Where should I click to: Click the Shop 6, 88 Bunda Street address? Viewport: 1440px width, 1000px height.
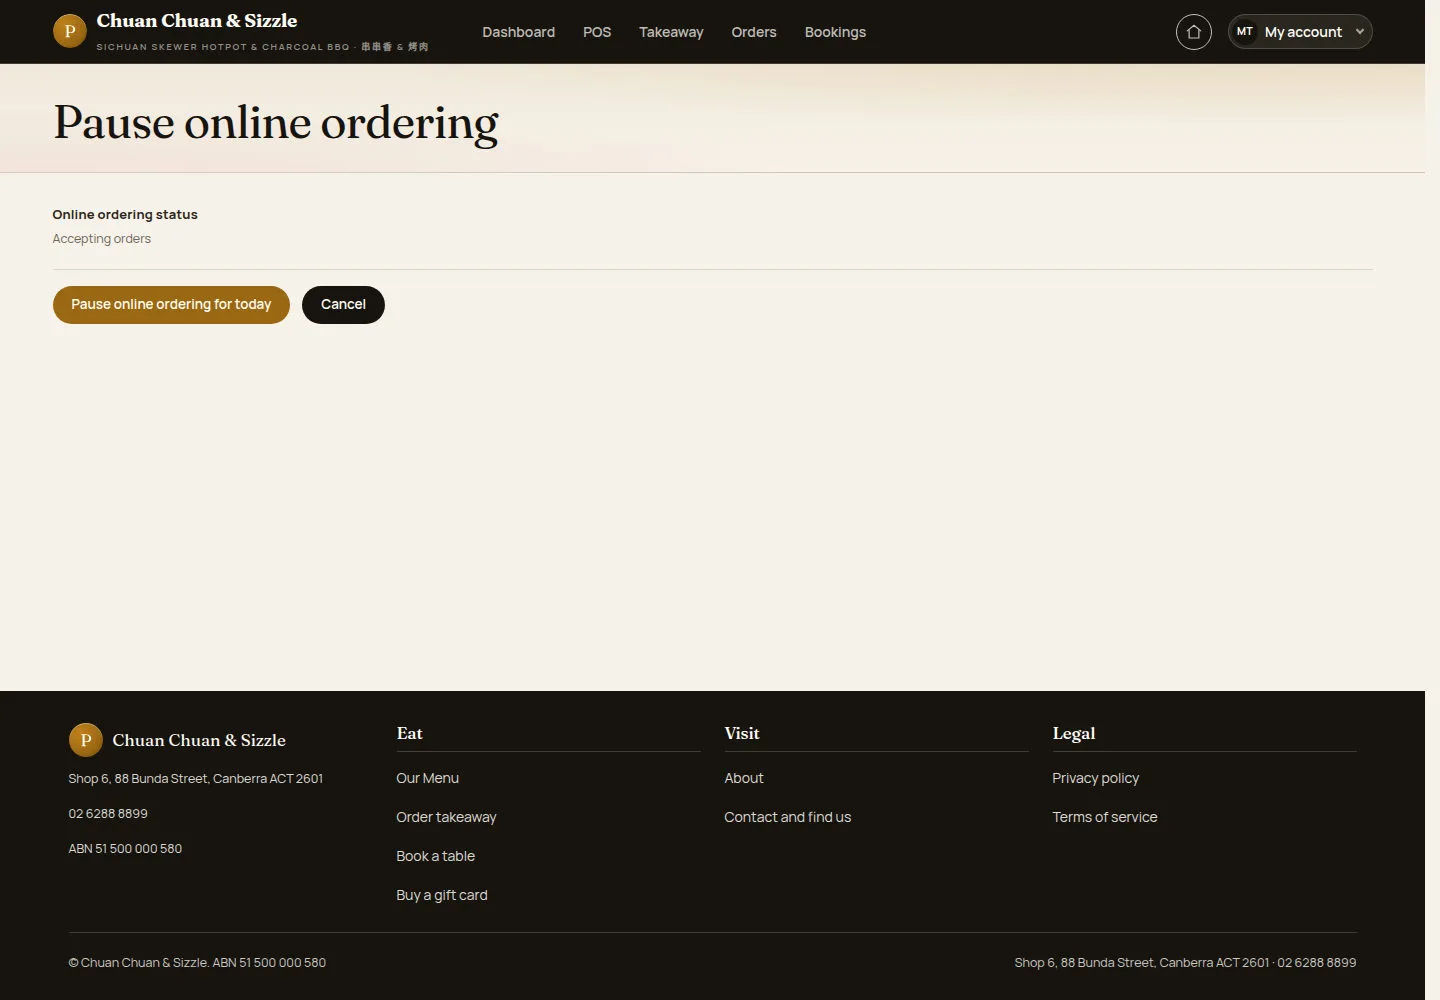tap(196, 779)
